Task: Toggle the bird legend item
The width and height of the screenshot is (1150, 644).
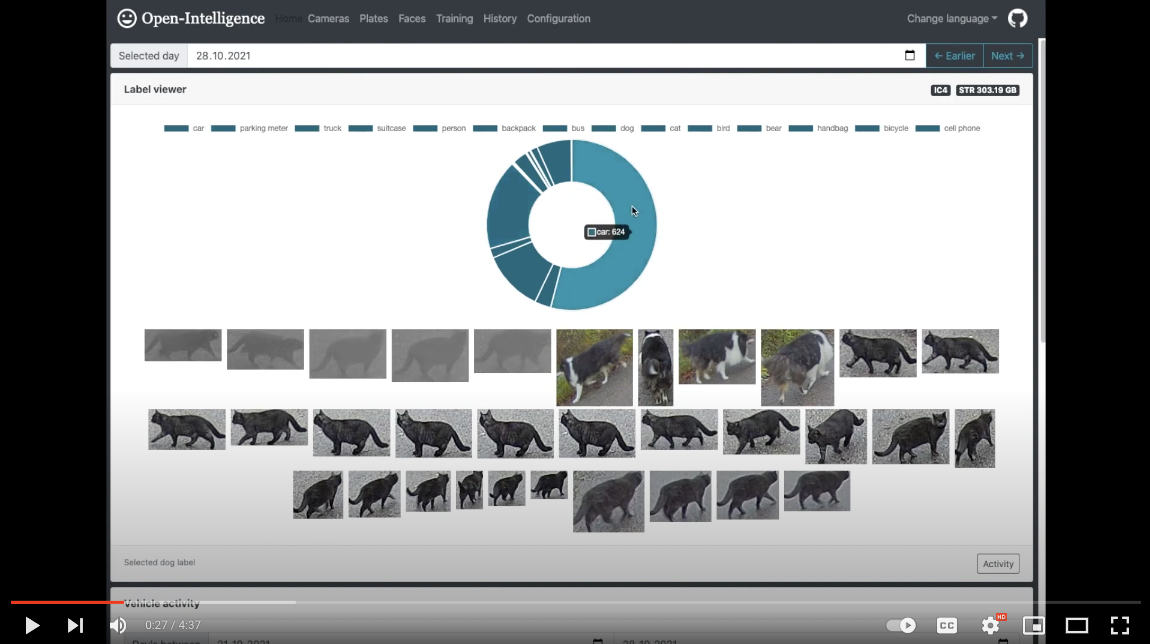Action: [708, 128]
